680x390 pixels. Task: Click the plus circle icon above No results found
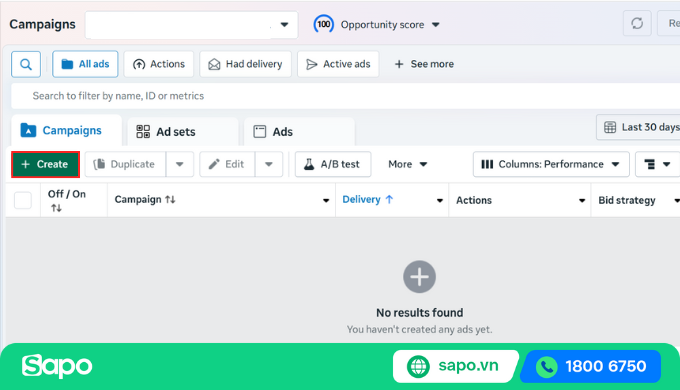pyautogui.click(x=419, y=277)
